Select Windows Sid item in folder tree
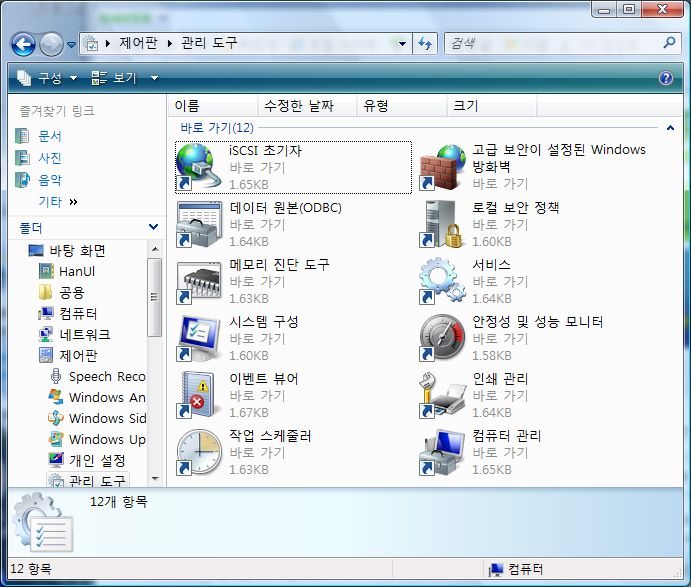Image resolution: width=691 pixels, height=587 pixels. (x=107, y=418)
